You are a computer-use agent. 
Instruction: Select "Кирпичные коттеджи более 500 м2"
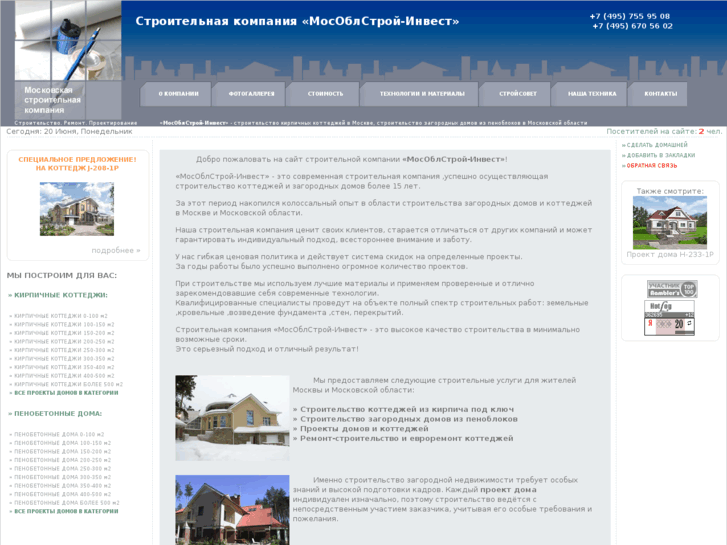[69, 385]
